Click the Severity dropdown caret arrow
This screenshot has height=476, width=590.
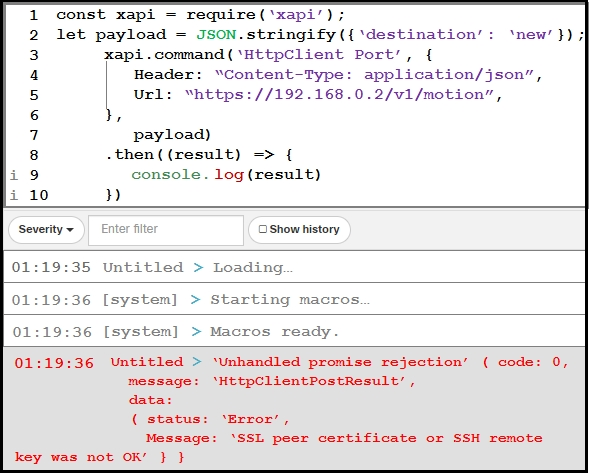70,230
